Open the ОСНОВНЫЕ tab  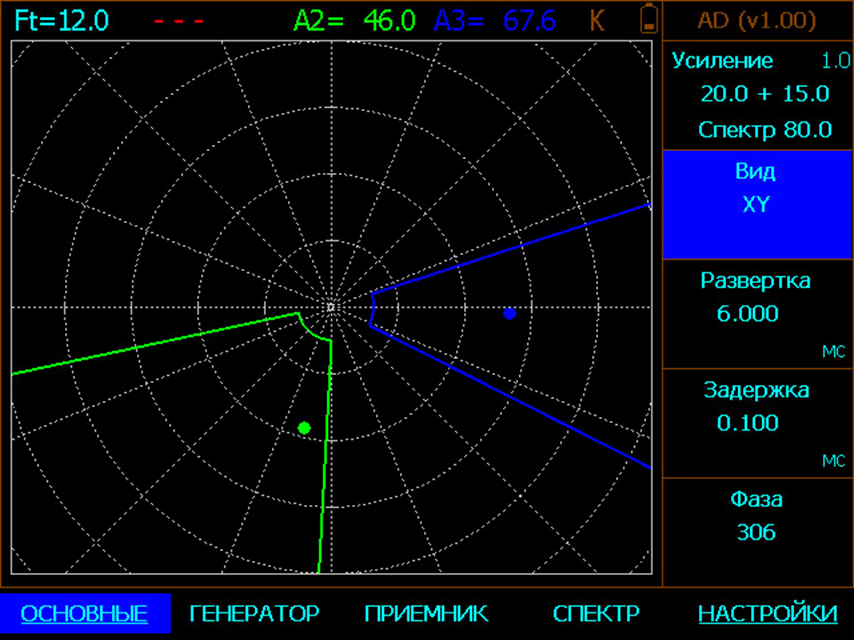84,613
